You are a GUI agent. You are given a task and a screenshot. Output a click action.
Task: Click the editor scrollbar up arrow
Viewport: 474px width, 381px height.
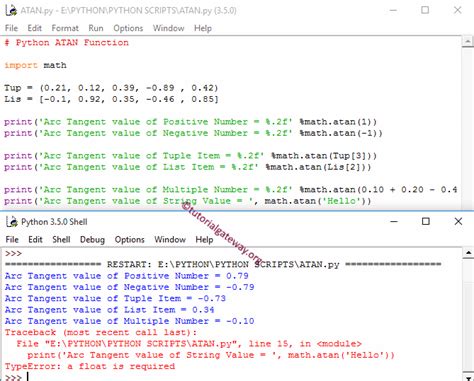[468, 41]
